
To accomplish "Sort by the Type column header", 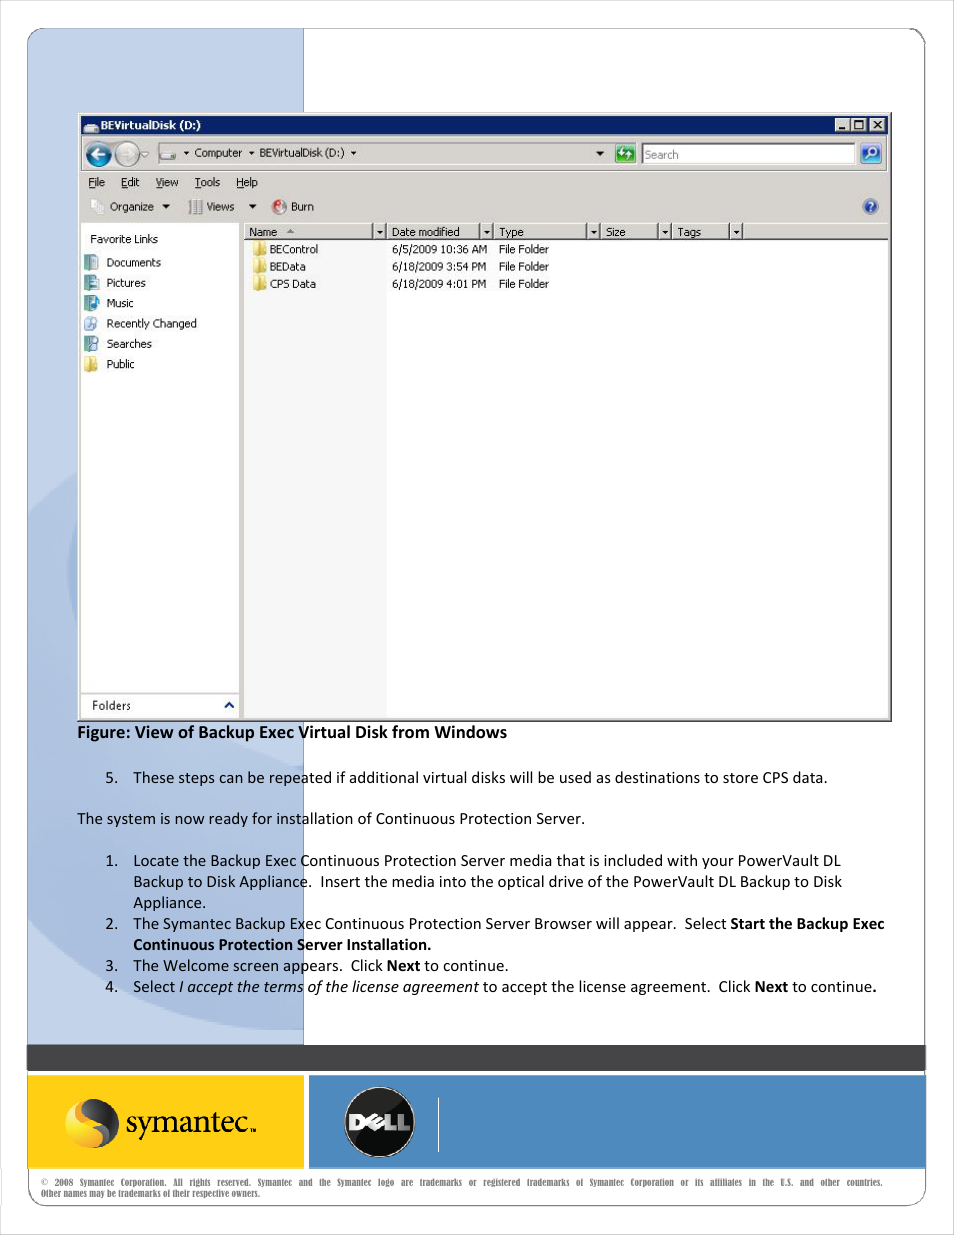I will [x=541, y=231].
